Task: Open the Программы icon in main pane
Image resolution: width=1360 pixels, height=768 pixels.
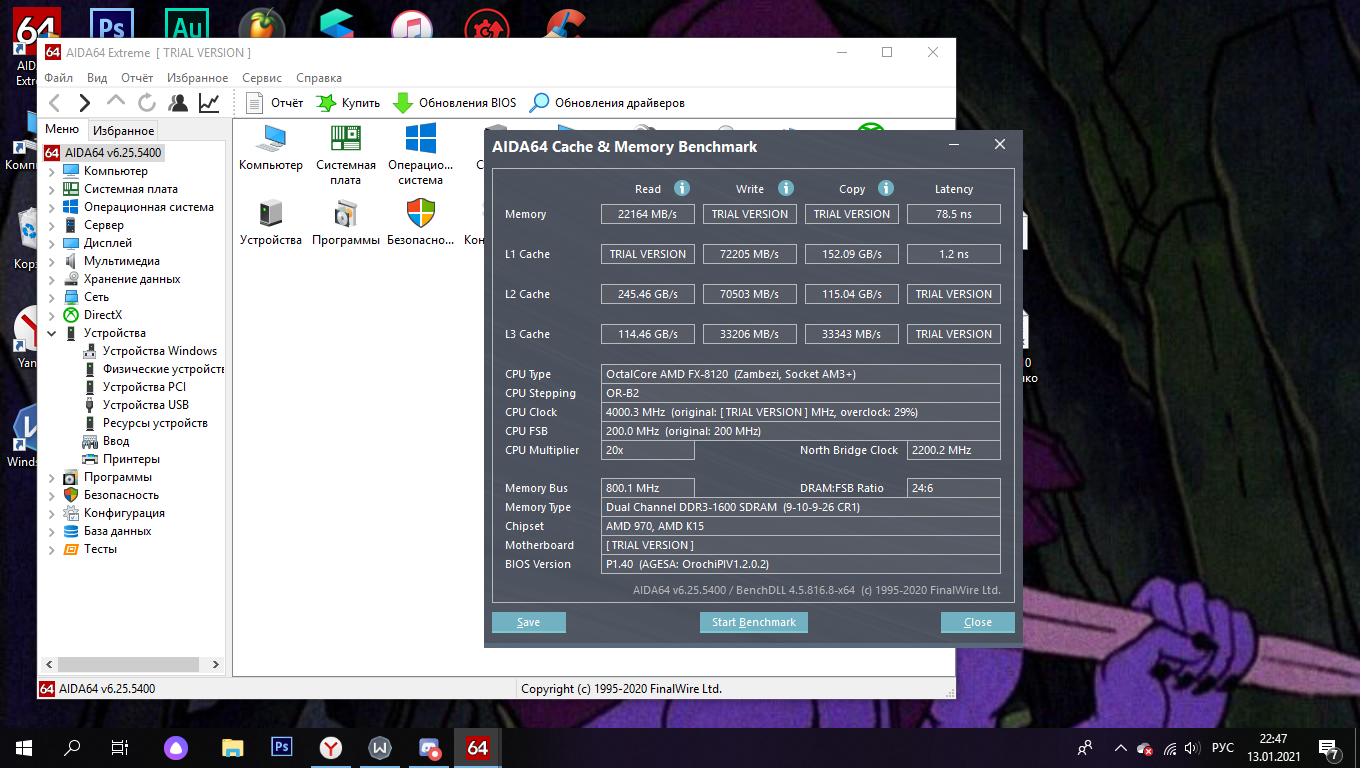Action: (x=346, y=222)
